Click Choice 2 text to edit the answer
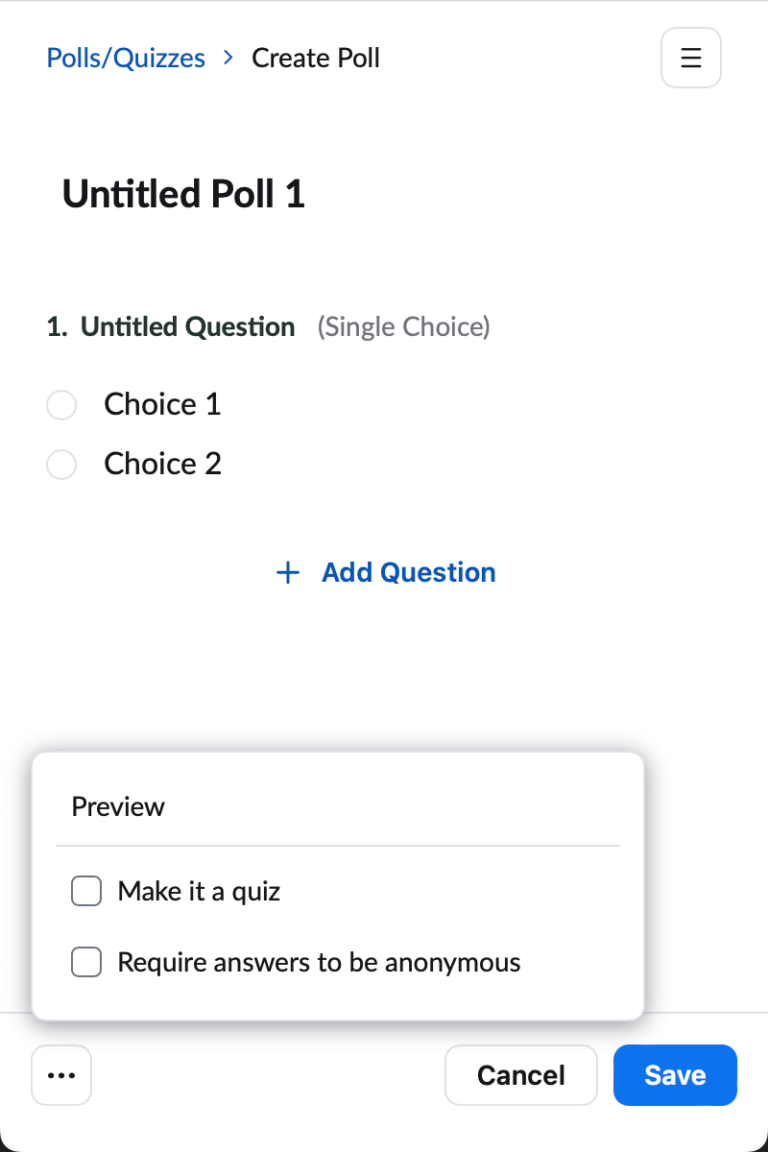This screenshot has height=1152, width=768. pyautogui.click(x=162, y=464)
